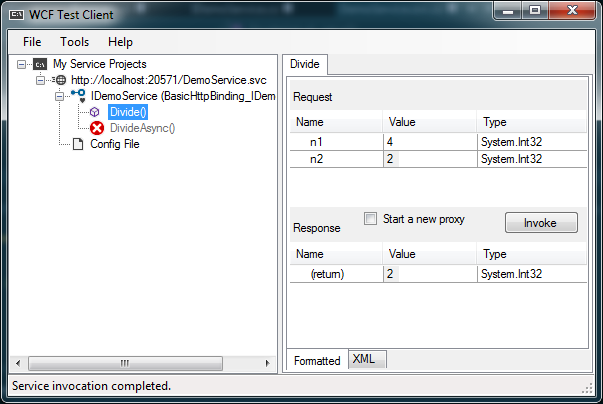
Task: Select the Divide tab
Action: point(305,64)
